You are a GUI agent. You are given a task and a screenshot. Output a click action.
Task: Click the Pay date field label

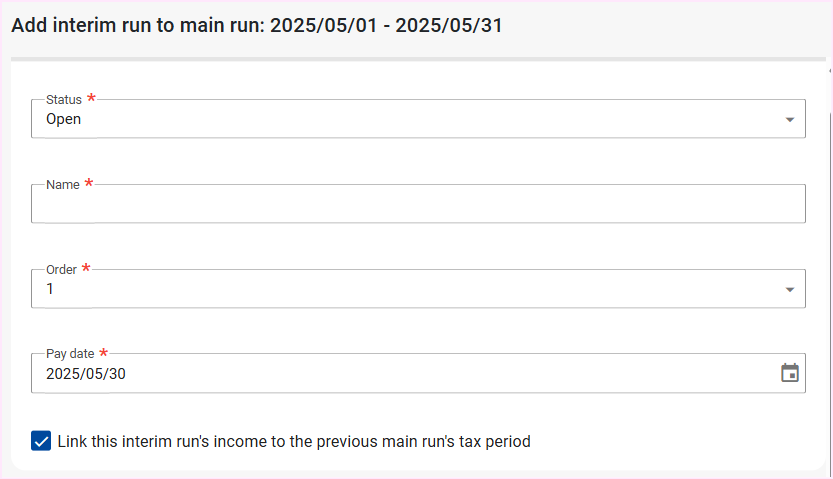click(x=70, y=354)
